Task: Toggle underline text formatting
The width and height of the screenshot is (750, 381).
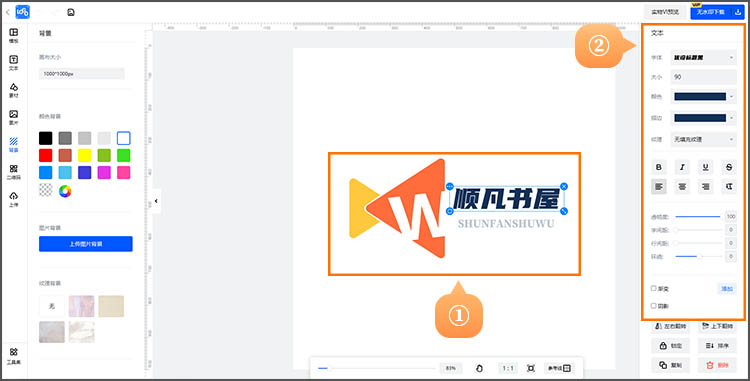Action: [x=706, y=167]
